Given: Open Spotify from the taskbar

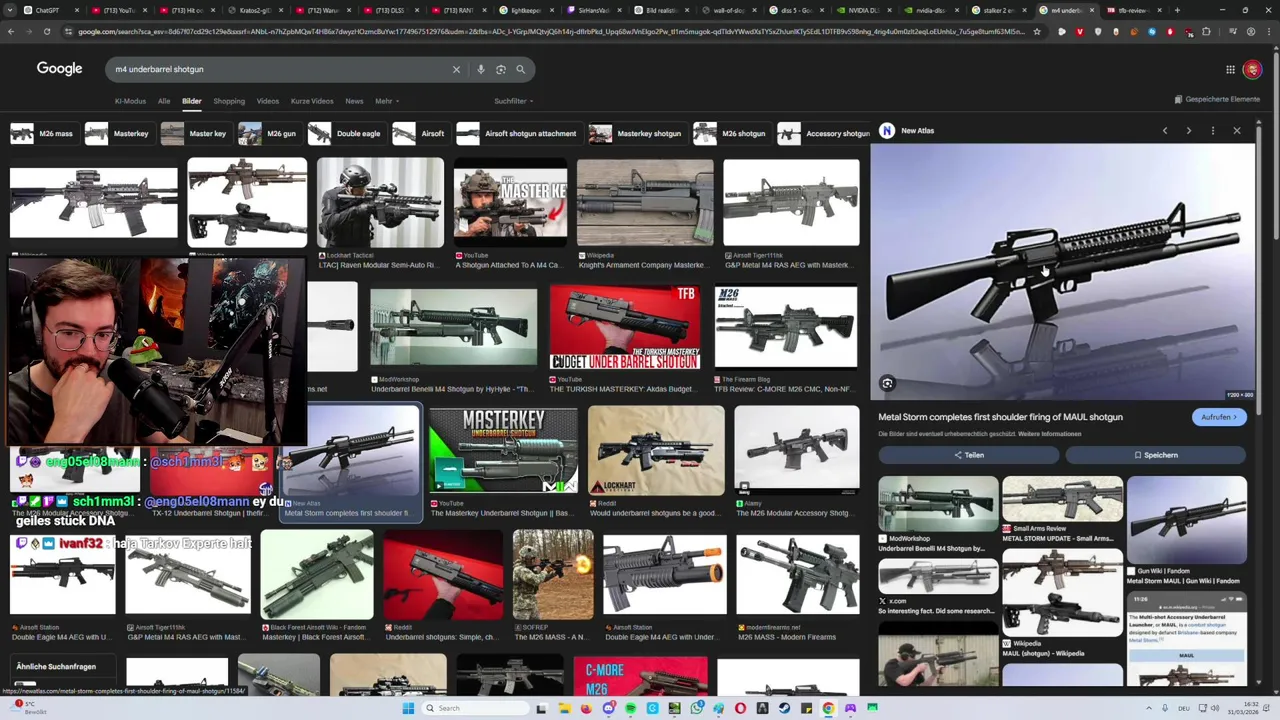Looking at the screenshot, I should 630,708.
